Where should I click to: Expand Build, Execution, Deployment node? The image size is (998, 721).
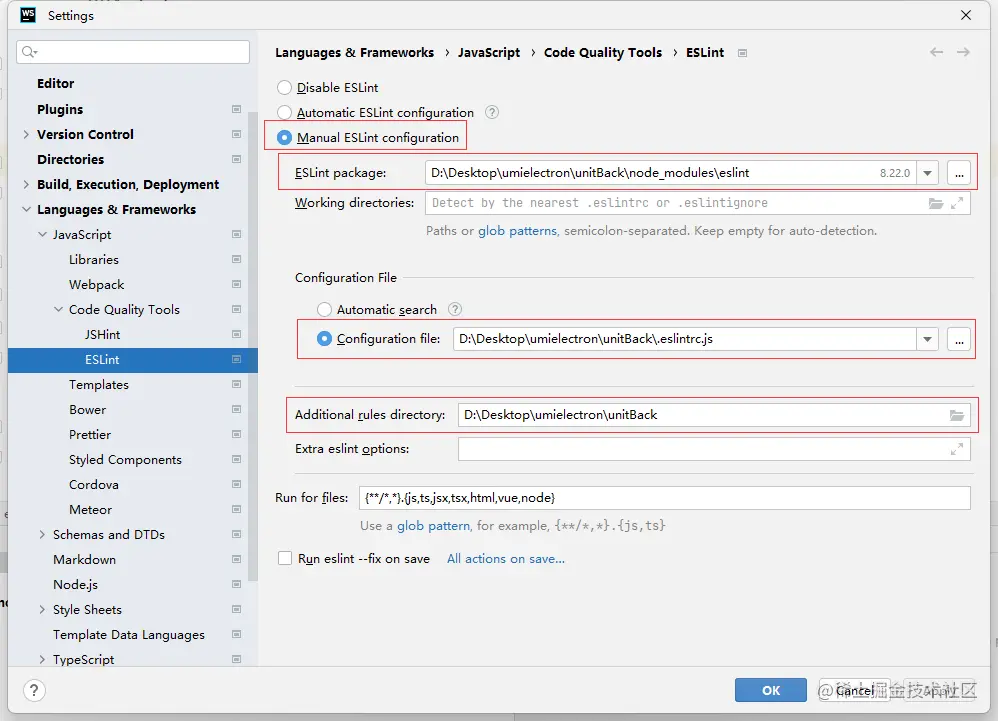26,185
